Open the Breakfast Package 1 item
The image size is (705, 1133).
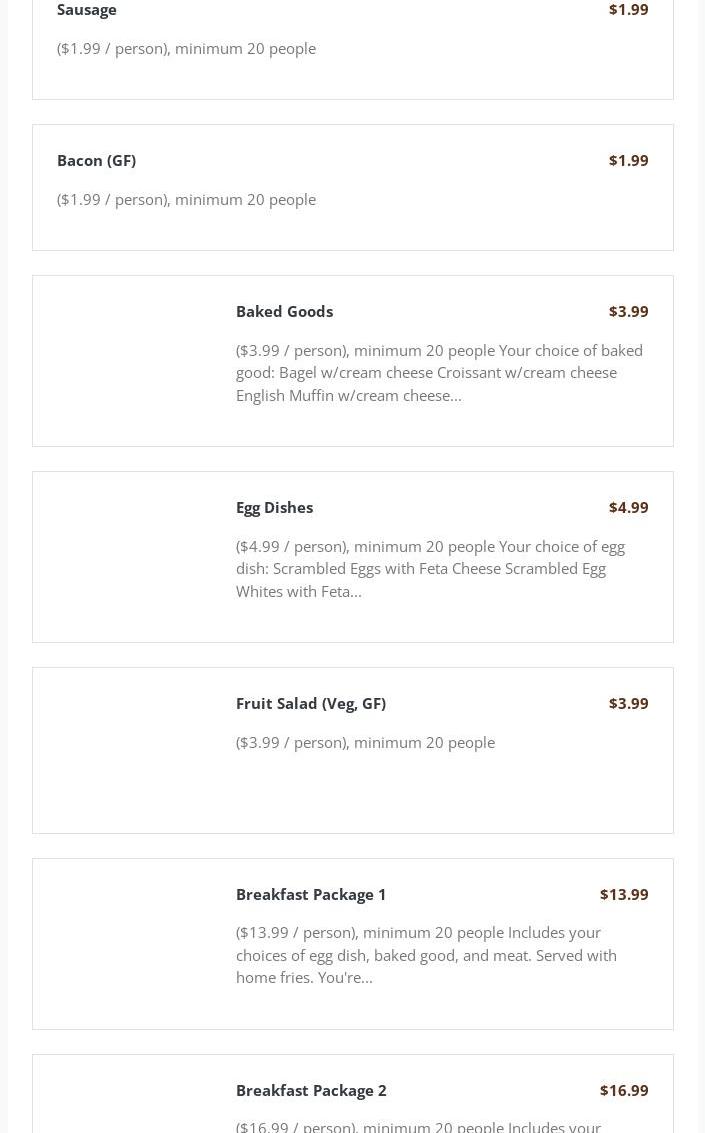(x=310, y=894)
